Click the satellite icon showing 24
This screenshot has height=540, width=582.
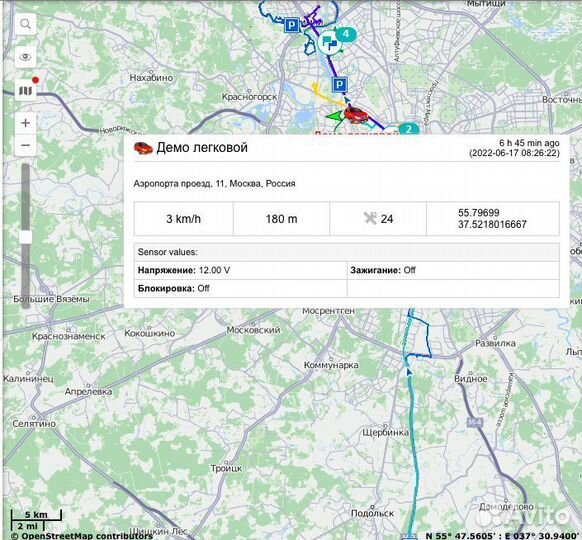pyautogui.click(x=370, y=219)
